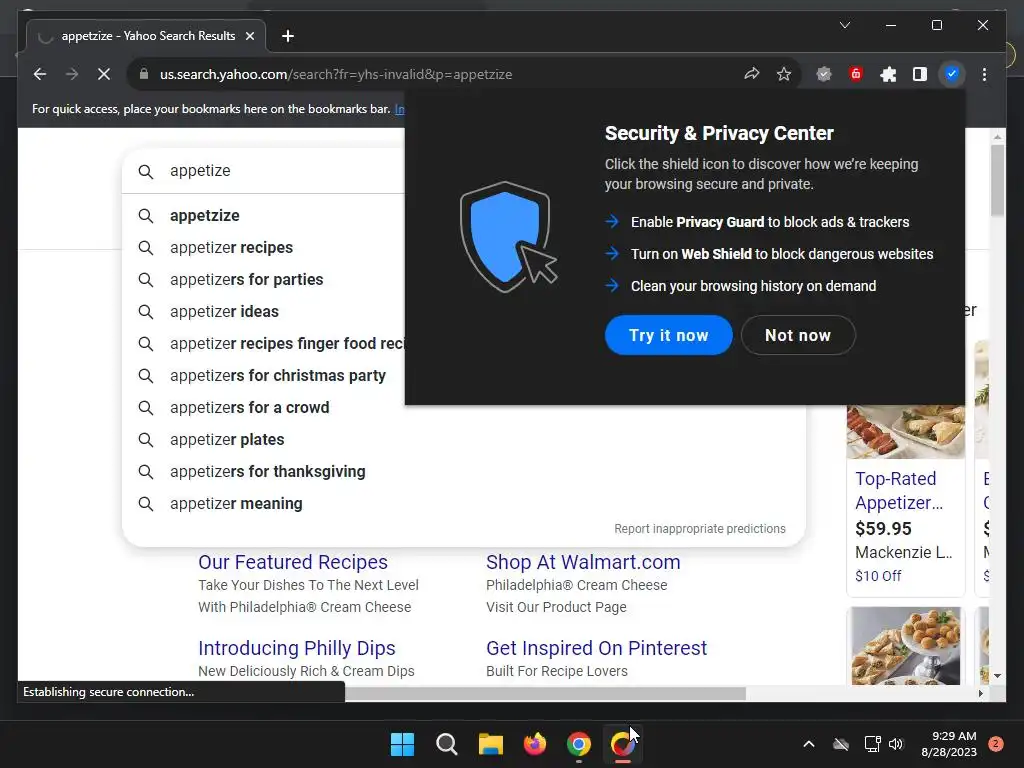Screen dimensions: 1024x768
Task: Click the cloud sync tray icon
Action: (x=841, y=744)
